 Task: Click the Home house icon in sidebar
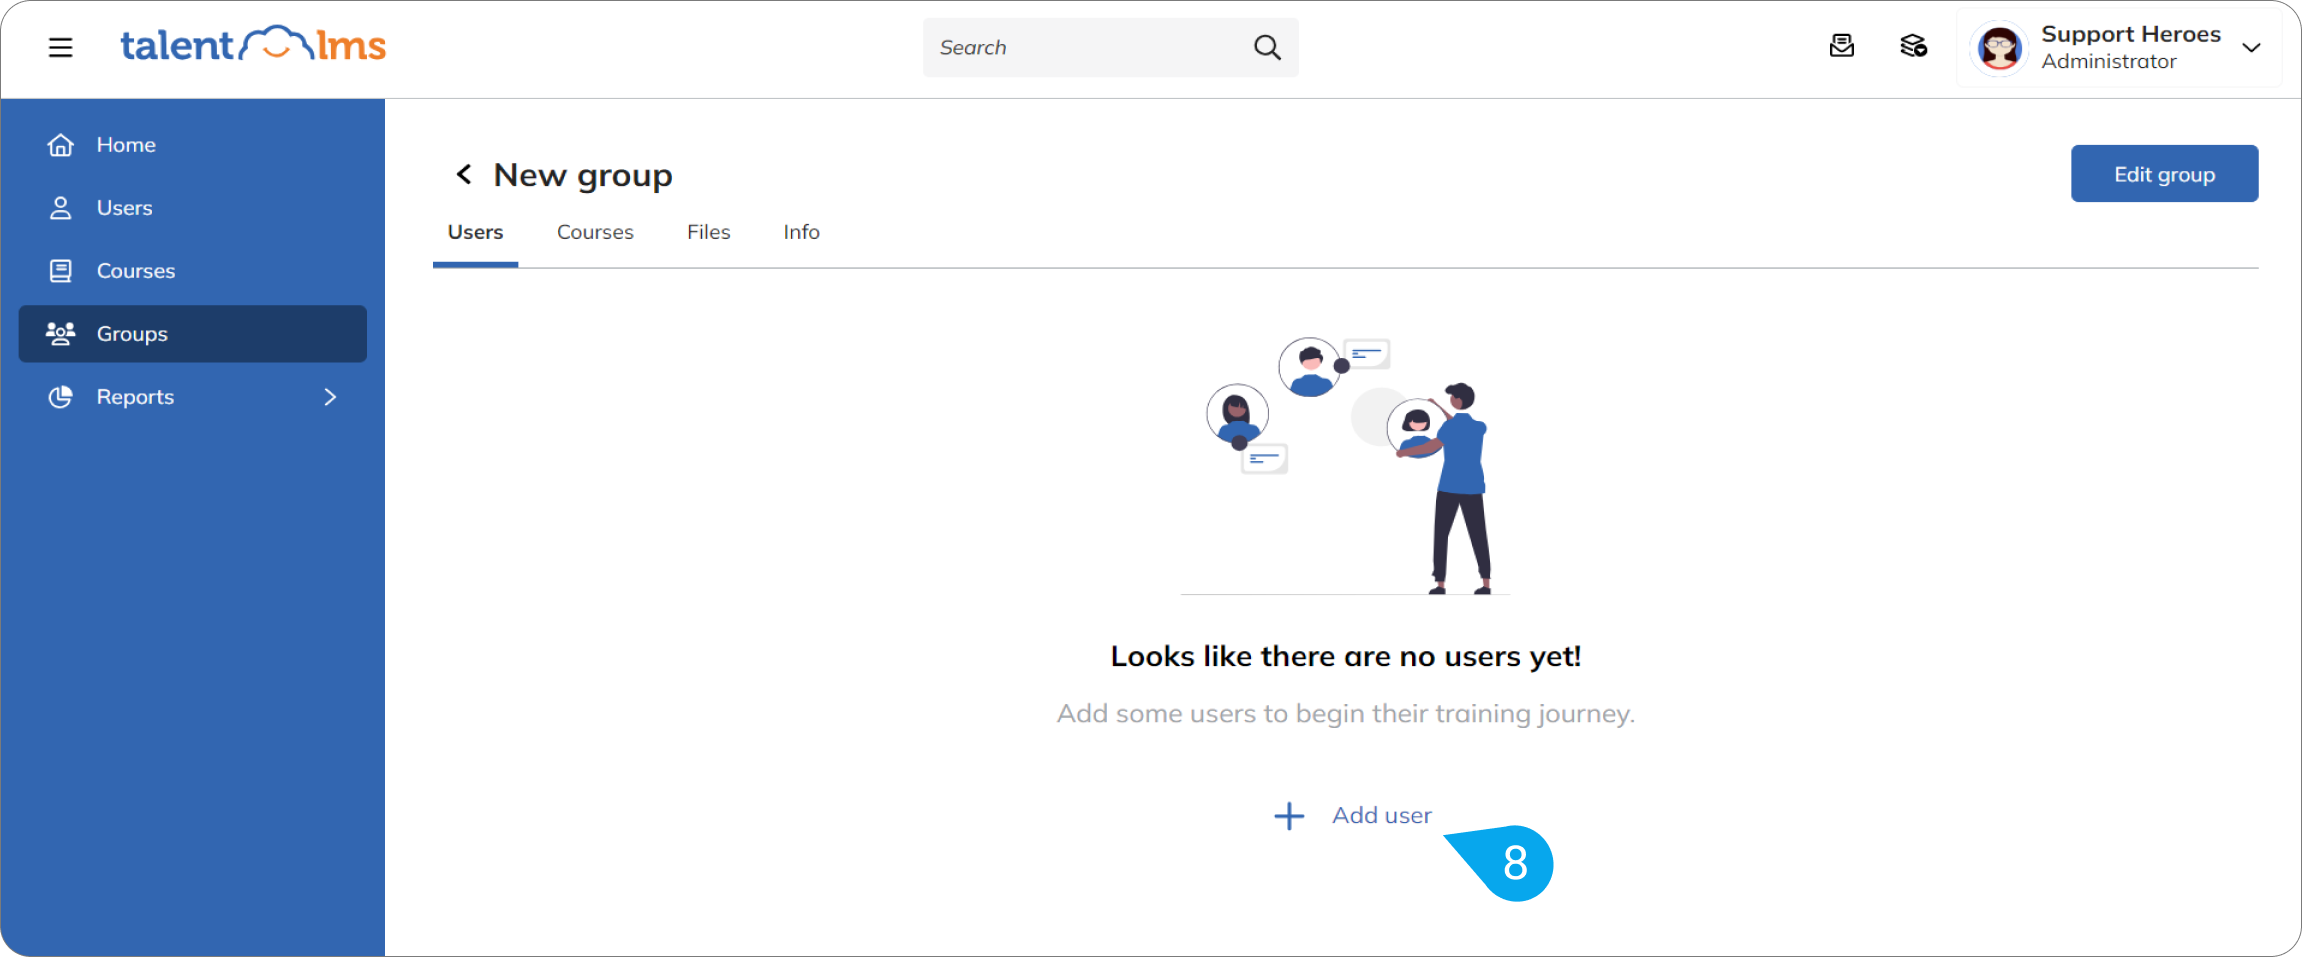pyautogui.click(x=61, y=145)
